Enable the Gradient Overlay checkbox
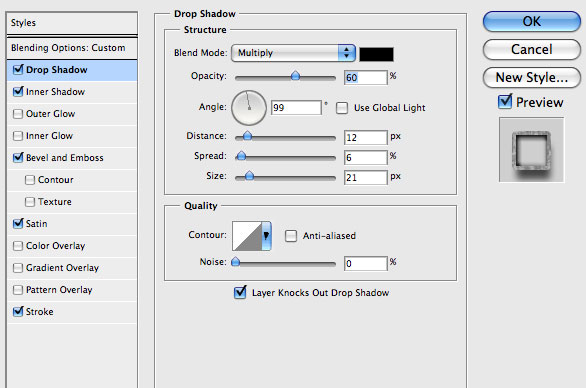Image resolution: width=586 pixels, height=388 pixels. click(x=18, y=268)
